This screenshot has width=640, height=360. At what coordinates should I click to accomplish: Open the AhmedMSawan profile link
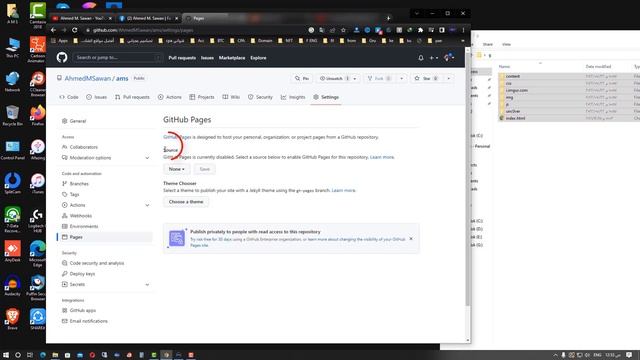pyautogui.click(x=87, y=78)
